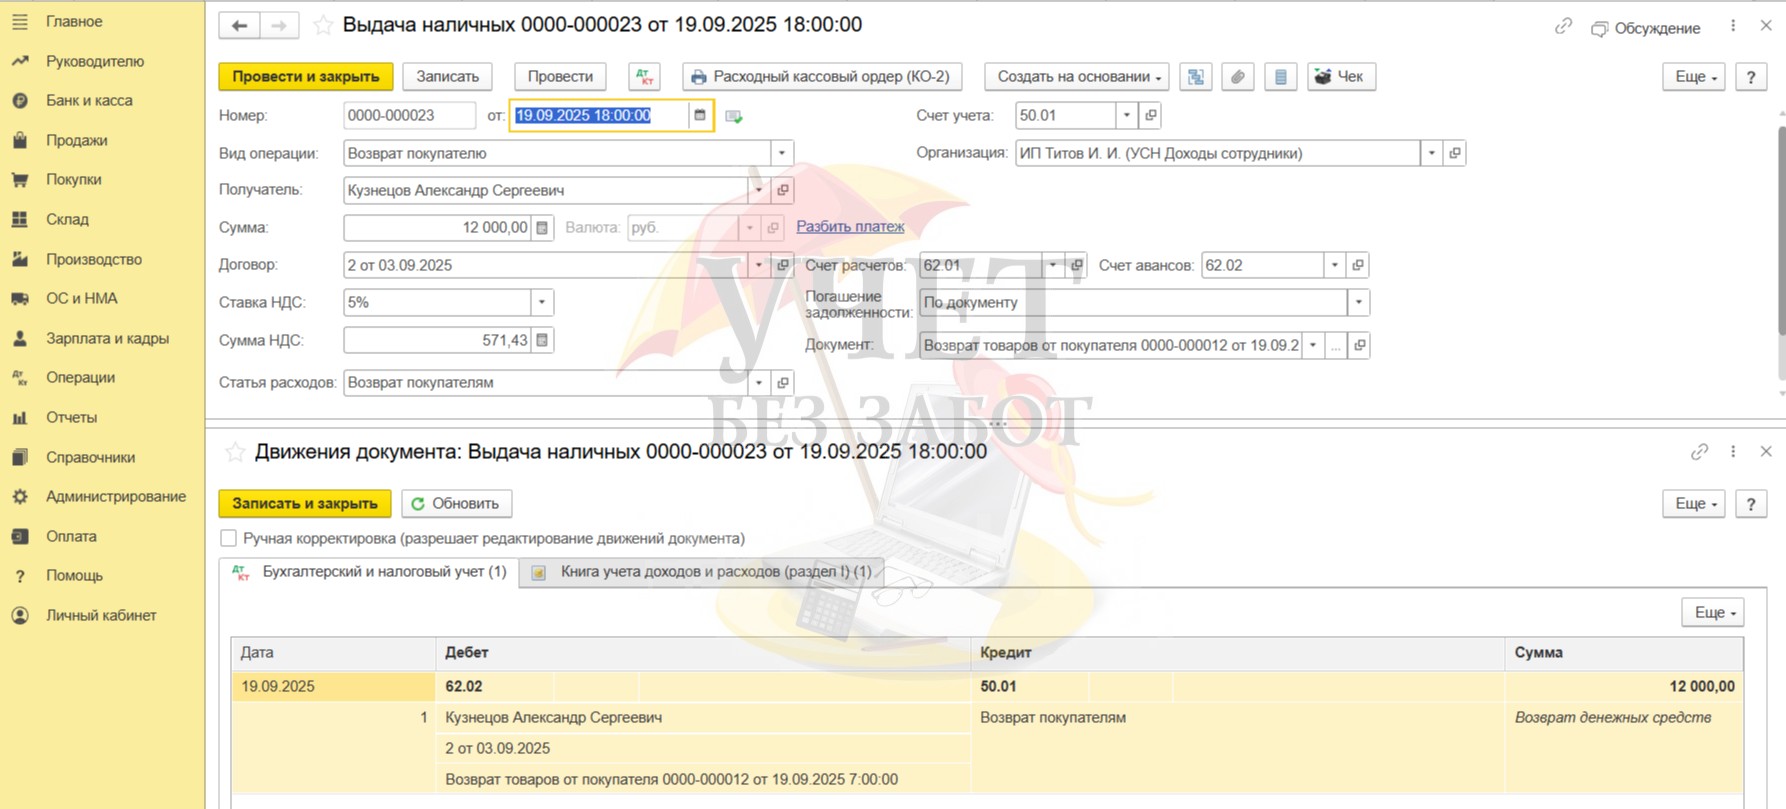Star the Движения документа form as favorite
The image size is (1786, 809).
tap(235, 452)
